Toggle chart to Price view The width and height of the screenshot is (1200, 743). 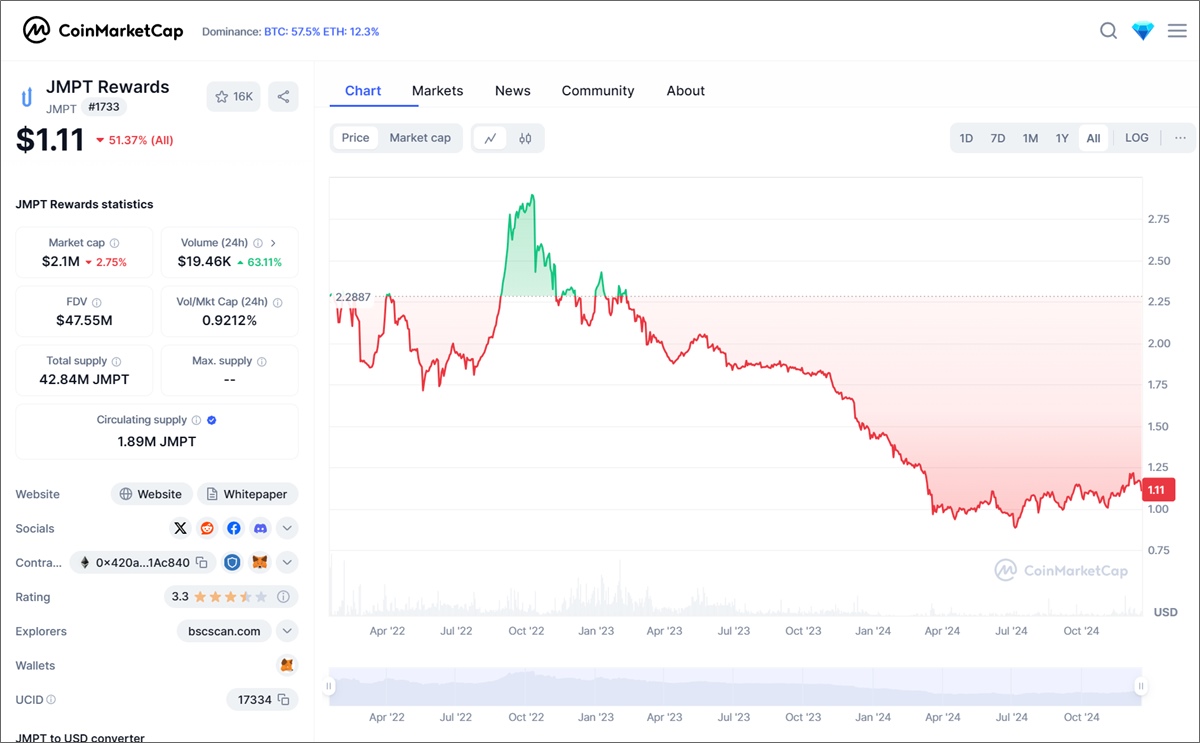(x=355, y=138)
